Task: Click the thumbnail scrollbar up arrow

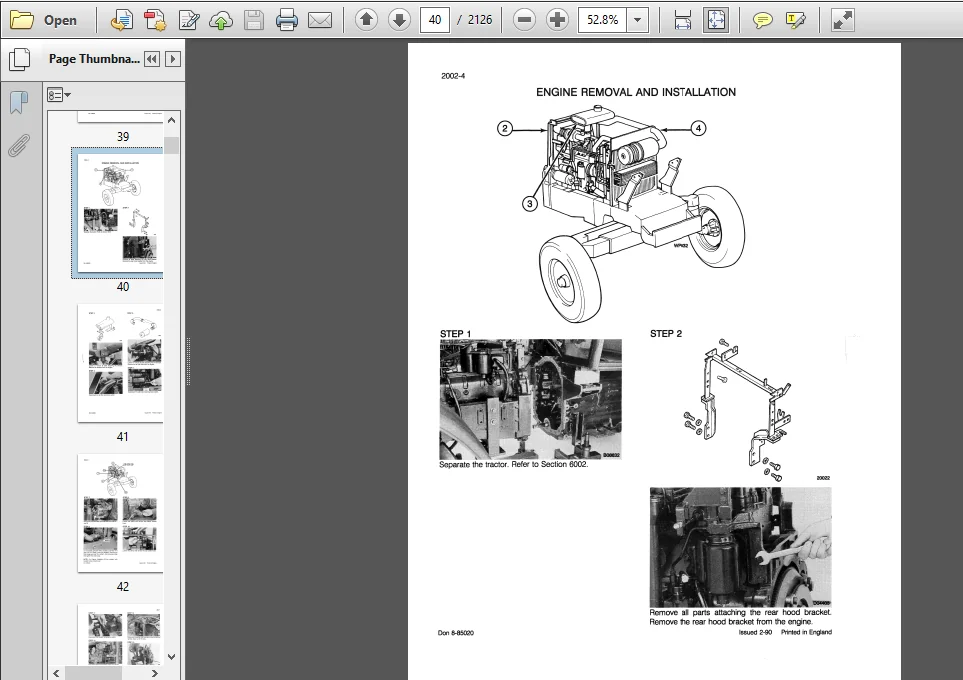Action: pos(171,120)
